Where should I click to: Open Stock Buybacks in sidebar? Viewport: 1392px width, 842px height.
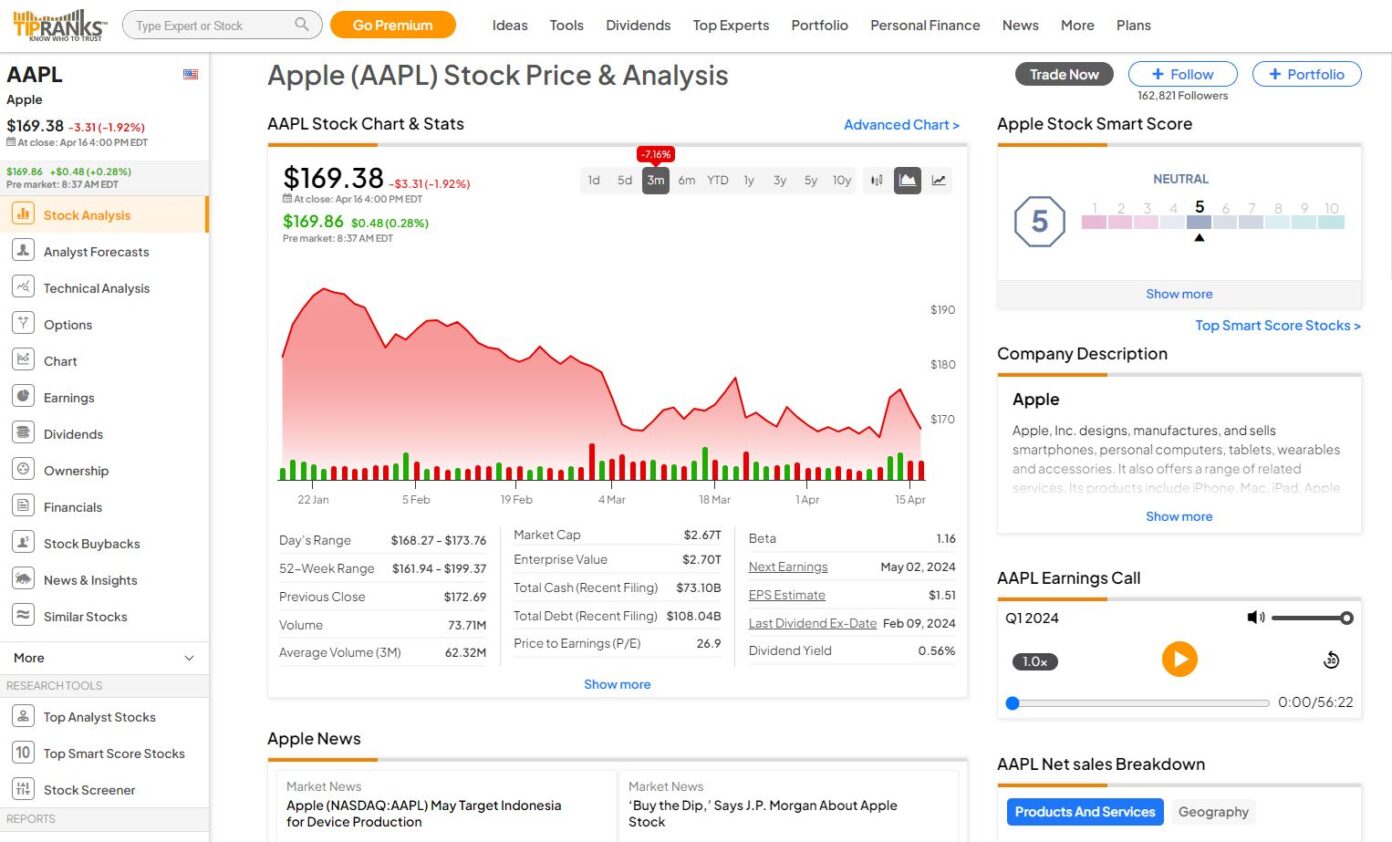91,544
